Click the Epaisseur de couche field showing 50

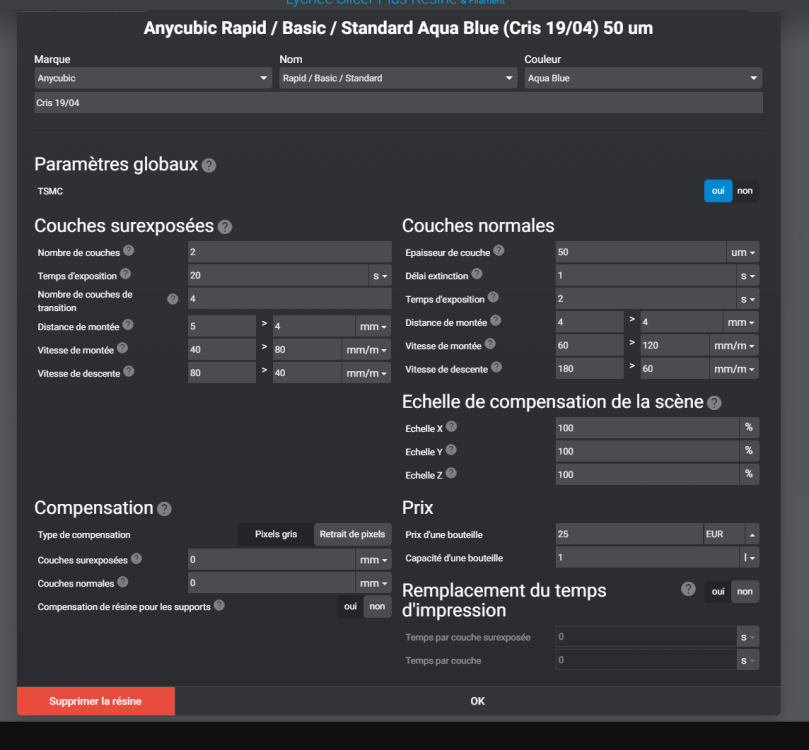click(641, 252)
